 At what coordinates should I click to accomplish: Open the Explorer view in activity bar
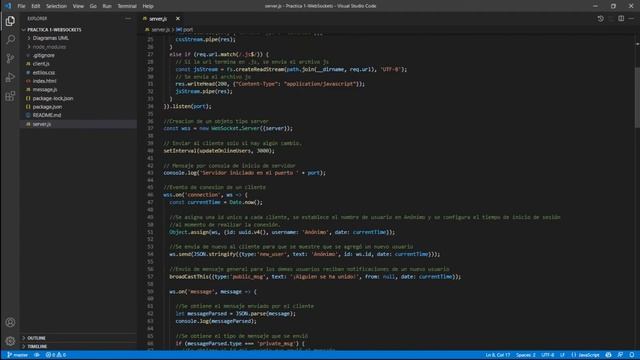click(x=10, y=21)
